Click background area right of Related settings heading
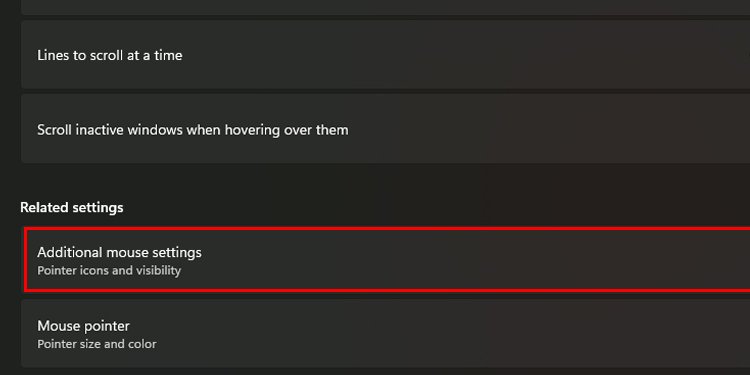The height and width of the screenshot is (375, 750). pos(430,208)
